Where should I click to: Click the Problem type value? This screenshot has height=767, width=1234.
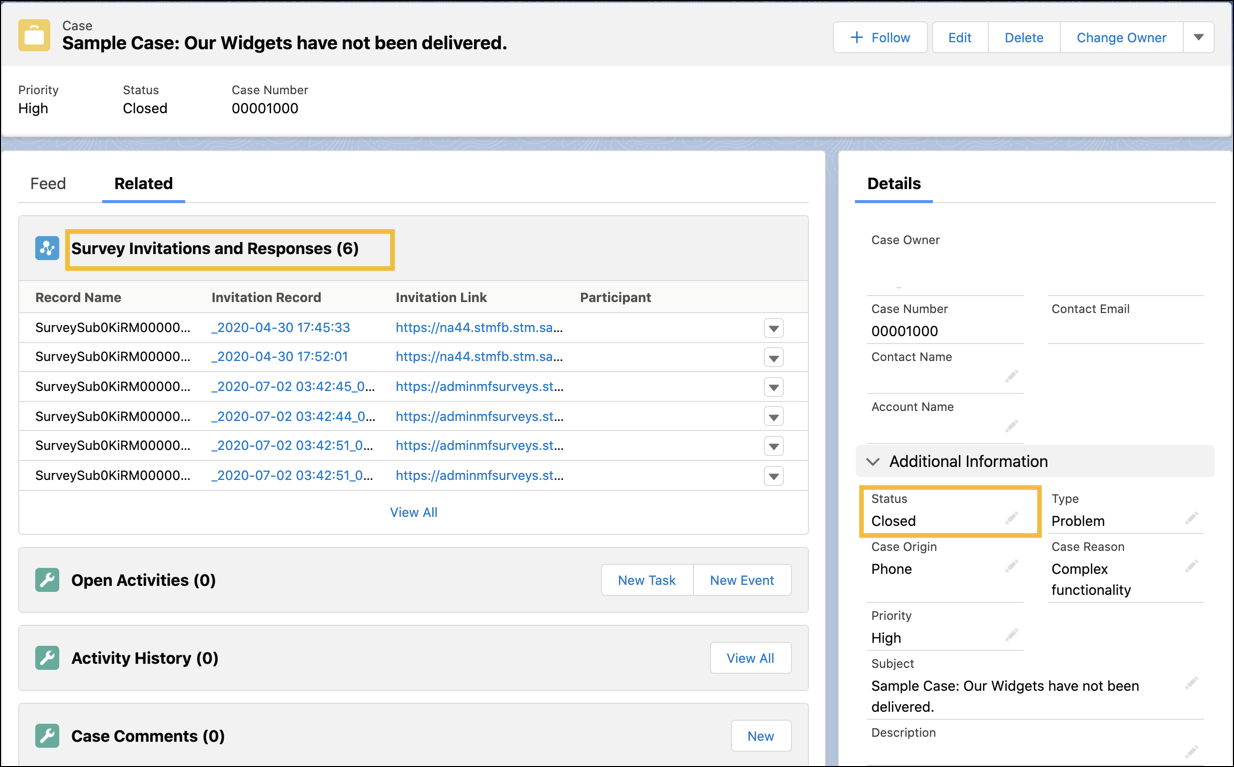coord(1078,521)
